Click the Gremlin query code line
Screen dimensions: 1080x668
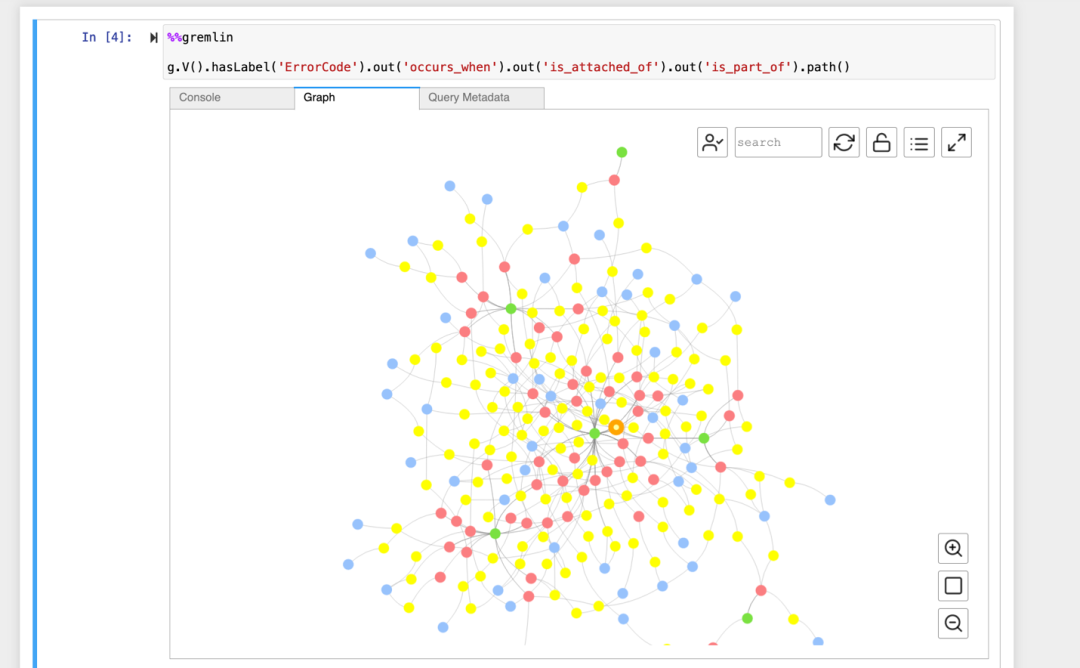(508, 67)
